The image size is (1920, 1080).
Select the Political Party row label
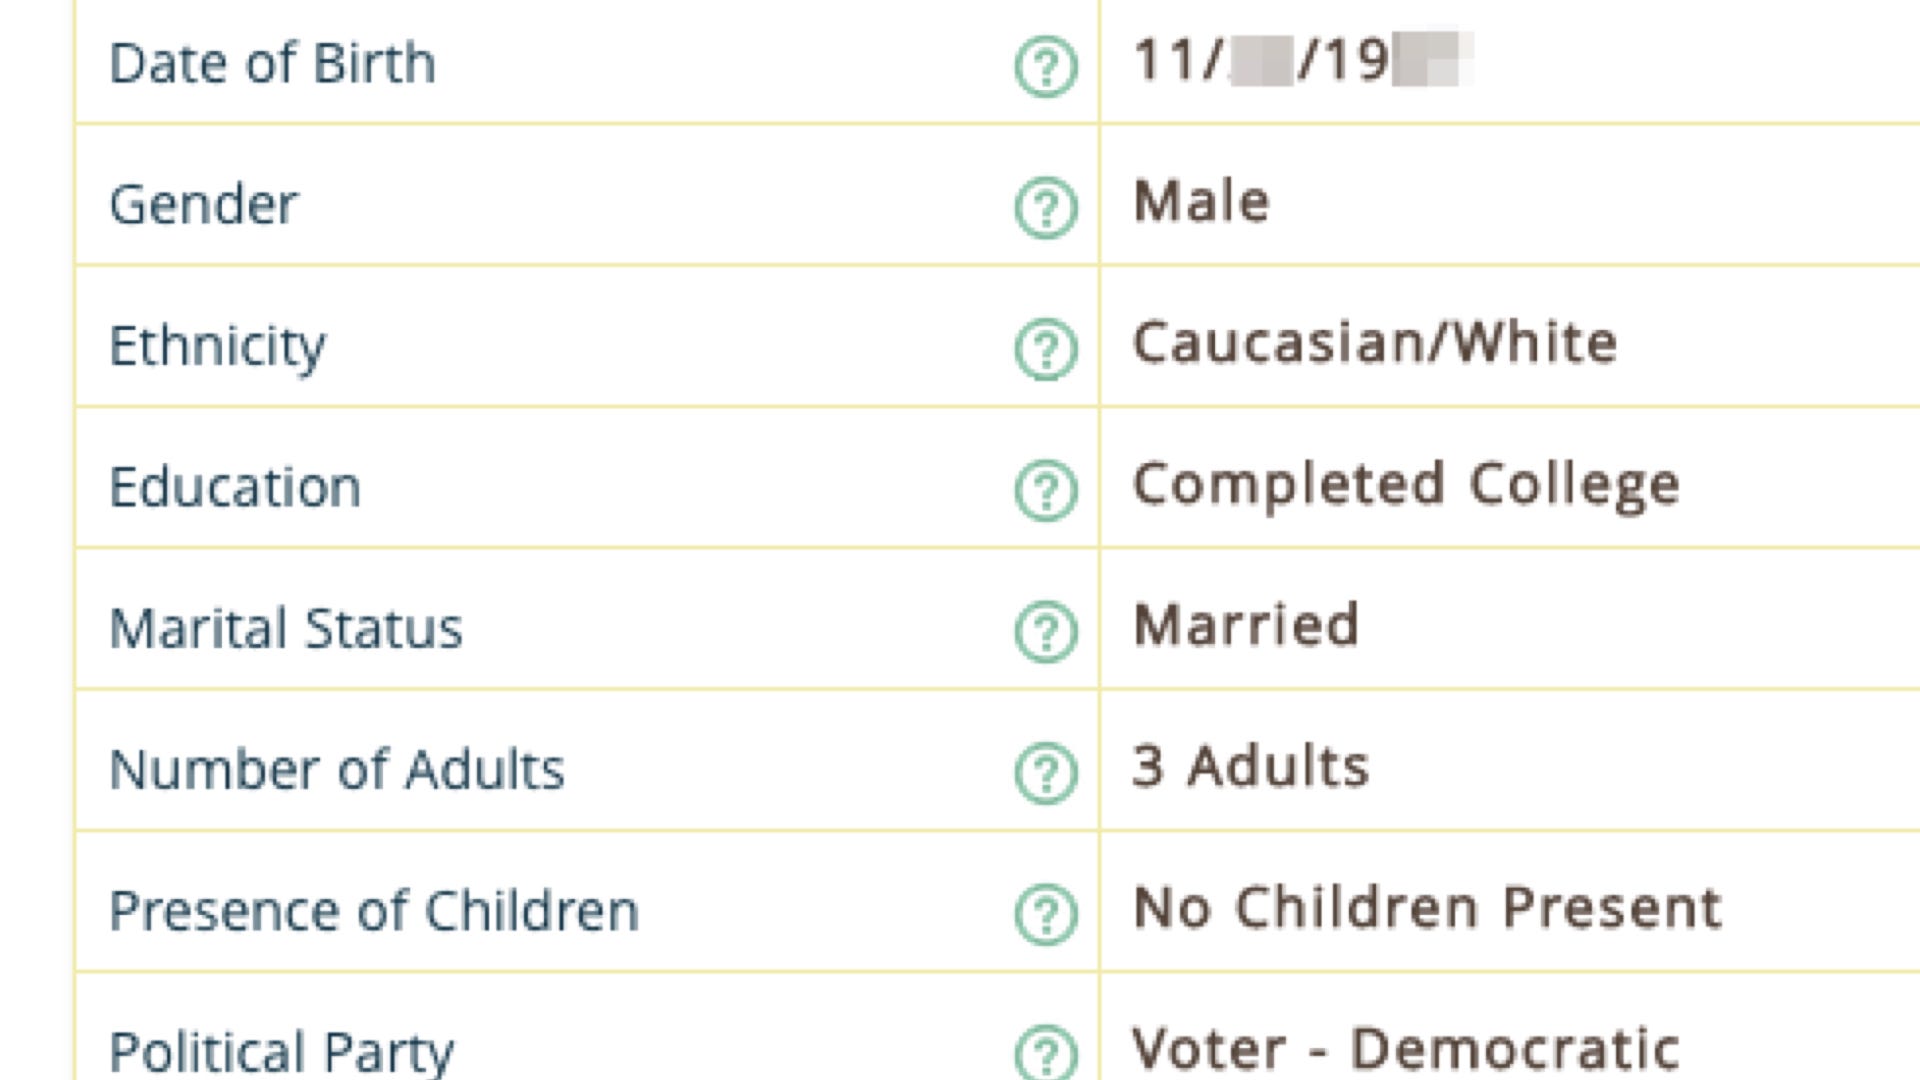pos(281,1052)
